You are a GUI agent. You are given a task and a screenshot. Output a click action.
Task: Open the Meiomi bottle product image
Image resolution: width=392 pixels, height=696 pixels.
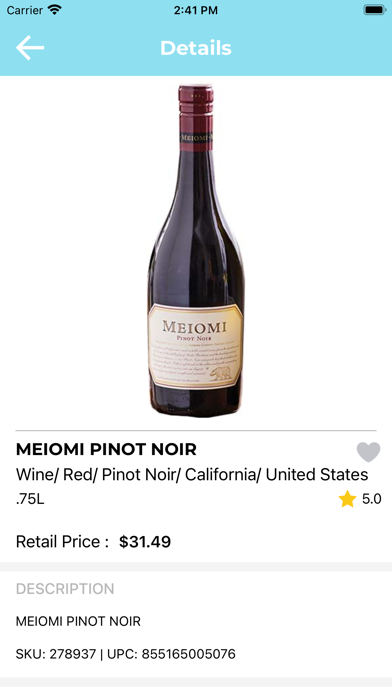pyautogui.click(x=196, y=251)
